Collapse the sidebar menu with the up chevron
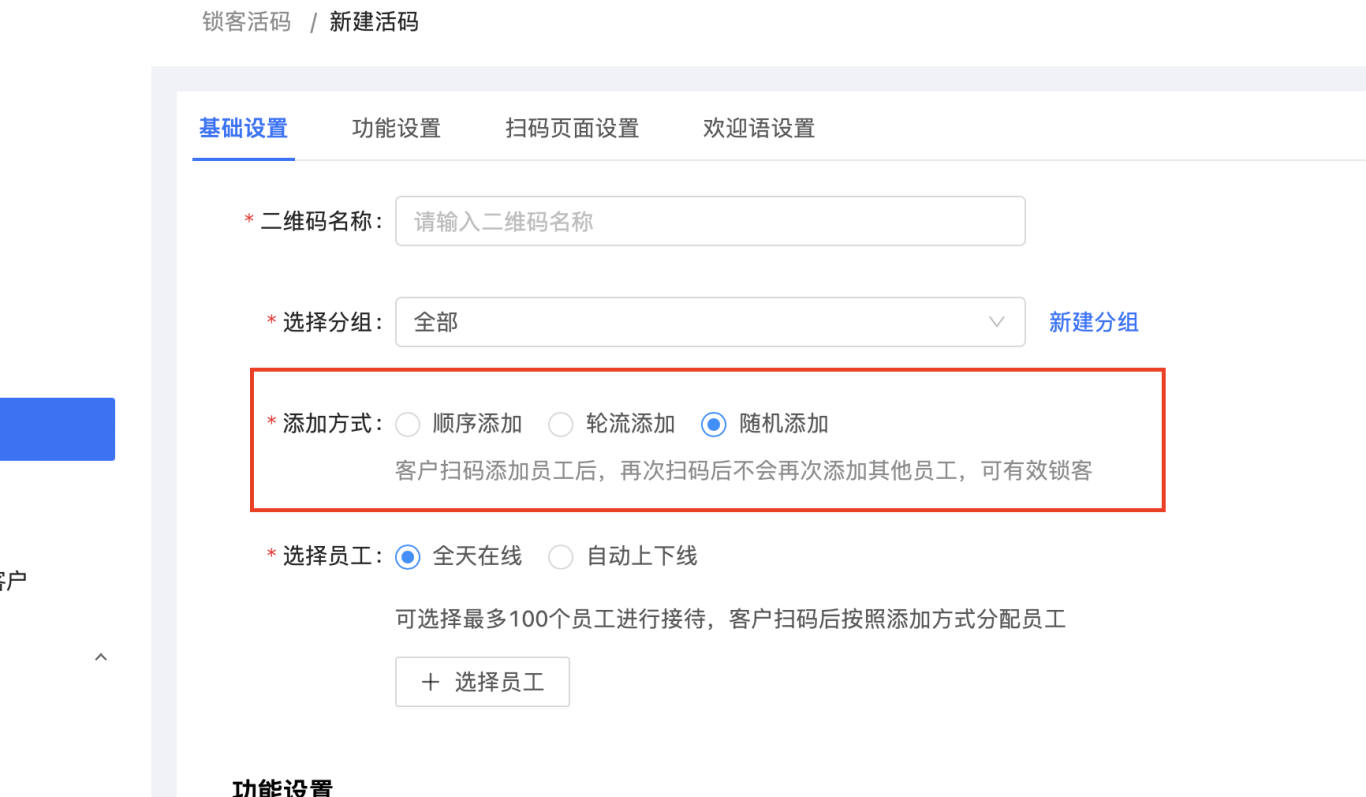Viewport: 1366px width, 797px height. coord(100,657)
